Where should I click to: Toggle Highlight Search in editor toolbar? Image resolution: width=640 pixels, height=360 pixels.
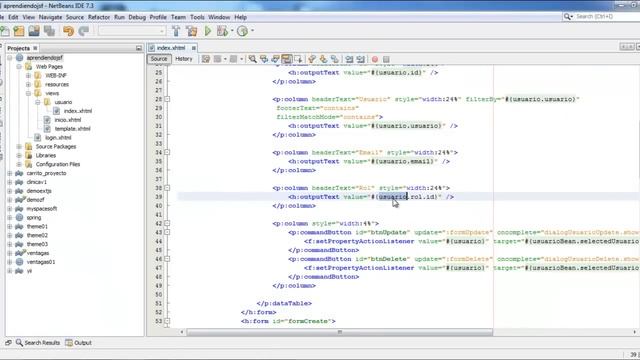(287, 59)
